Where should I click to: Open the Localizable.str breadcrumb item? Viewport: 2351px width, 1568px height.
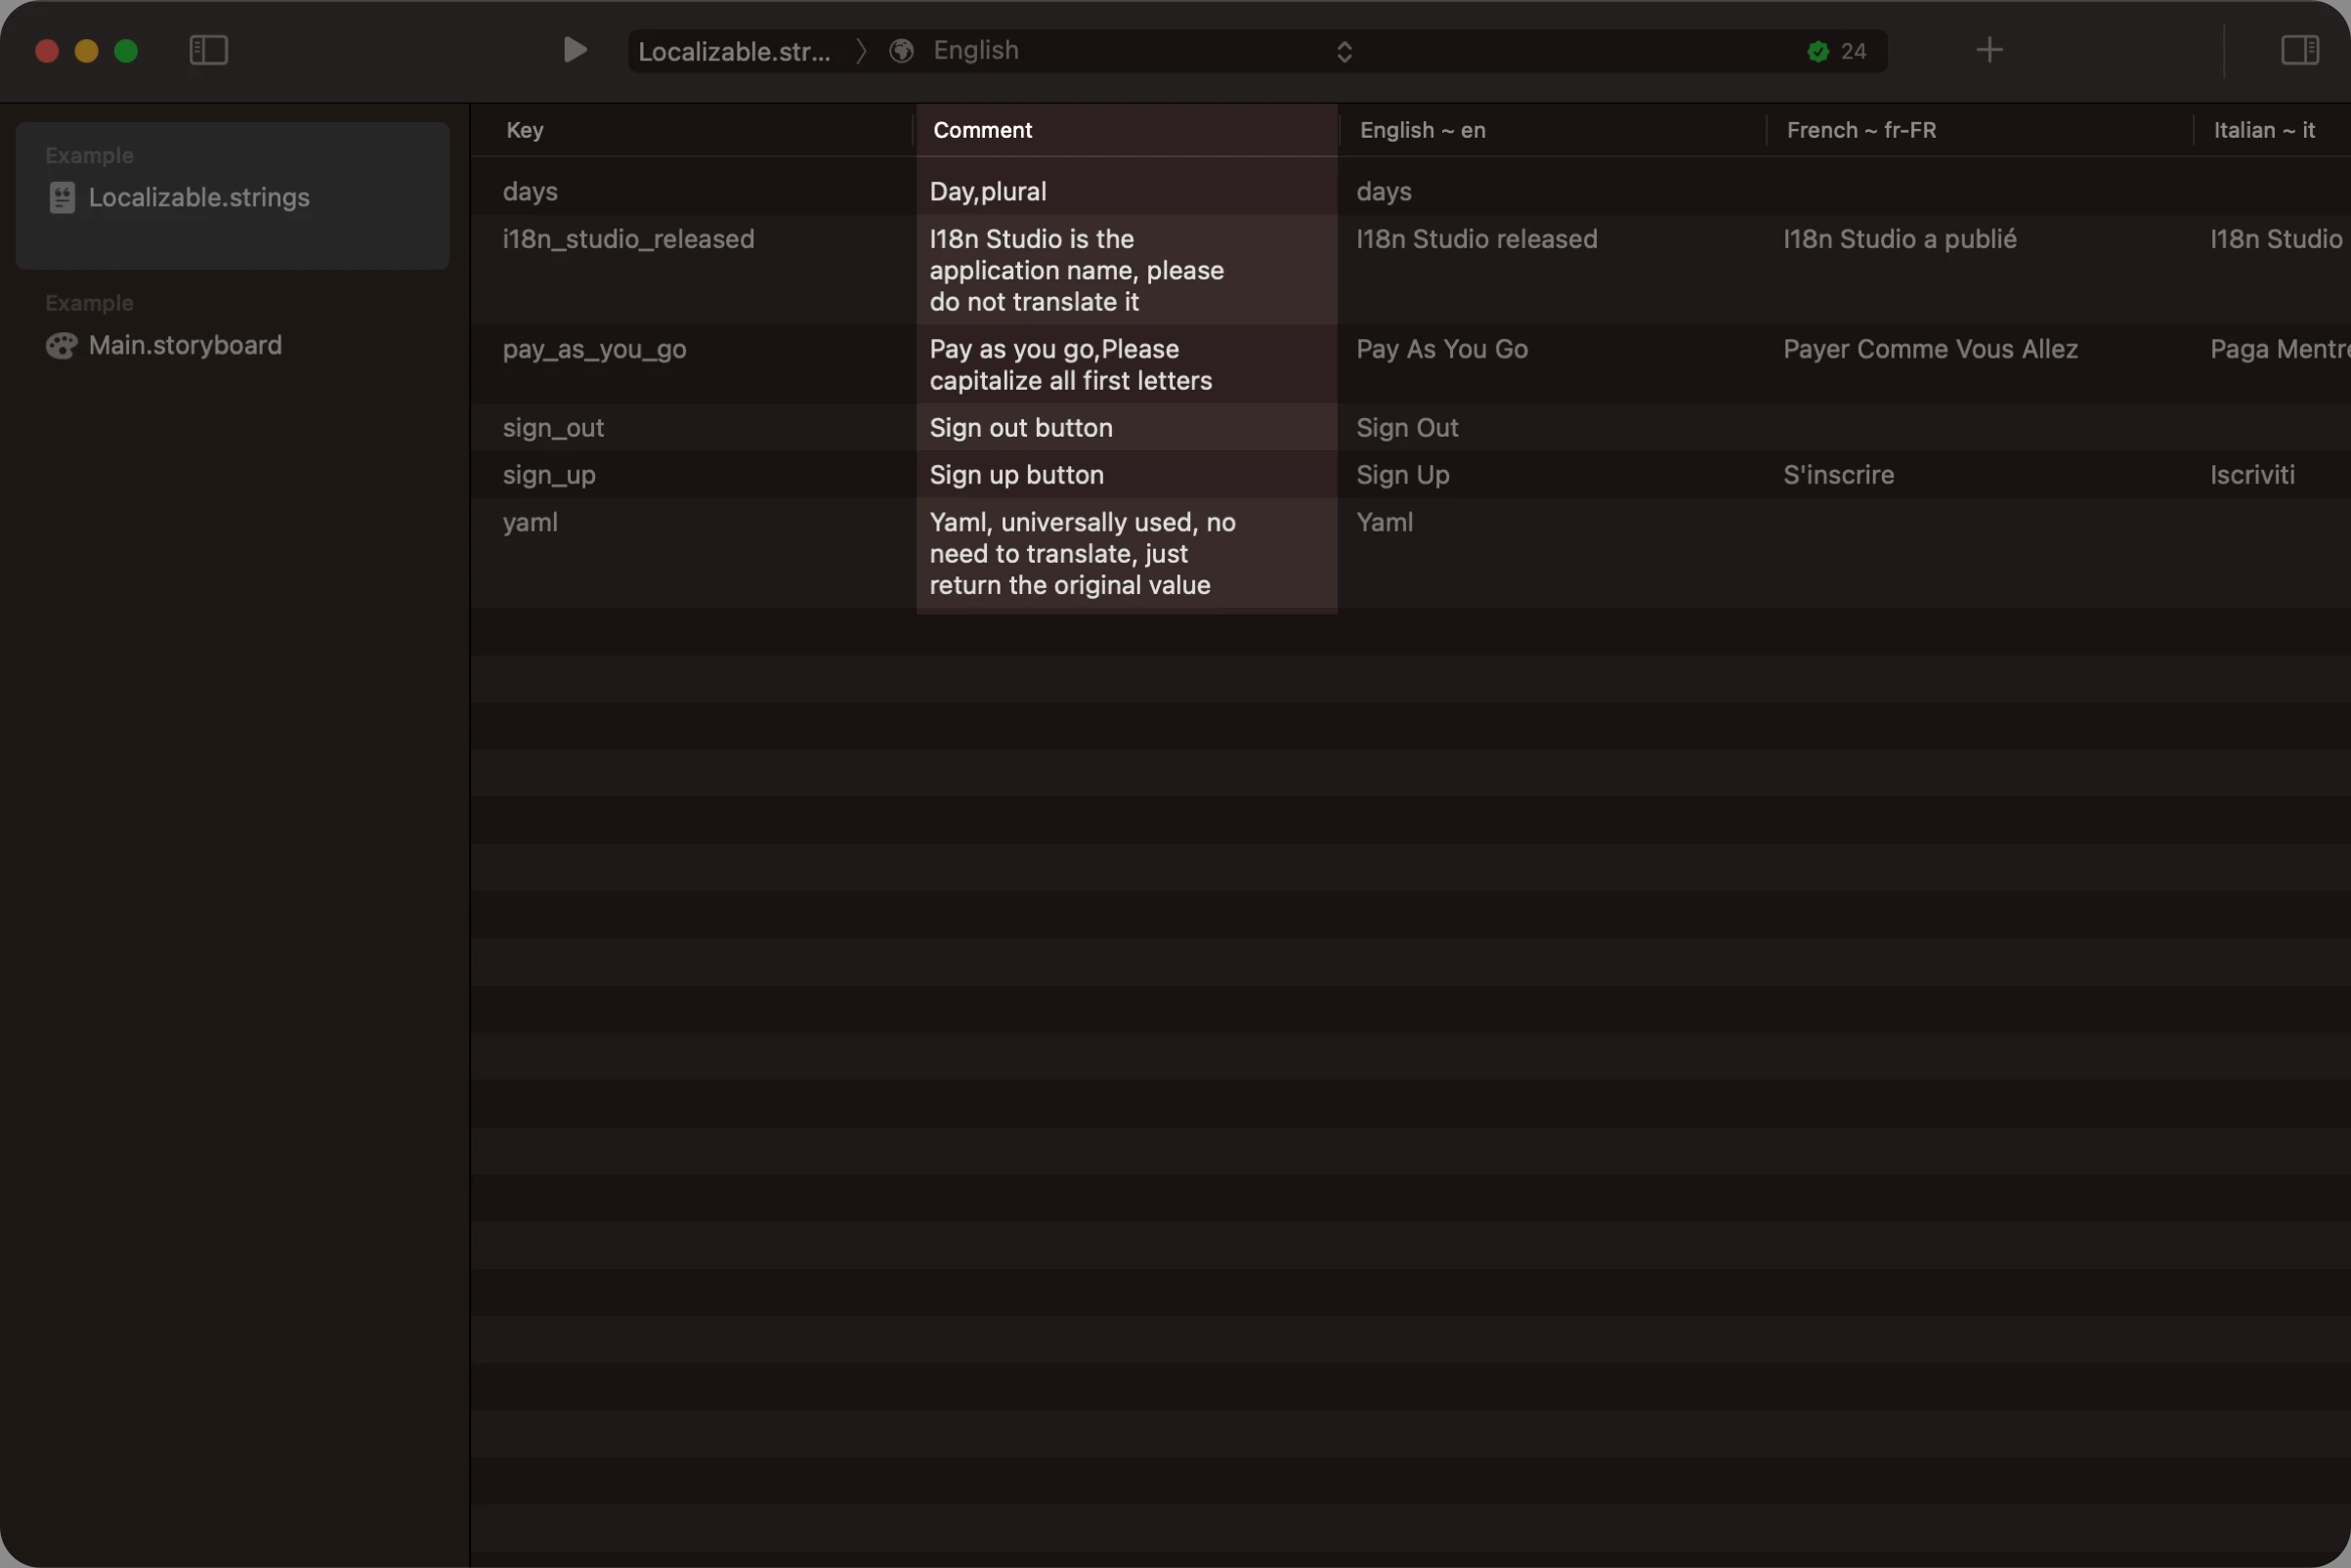[x=736, y=51]
